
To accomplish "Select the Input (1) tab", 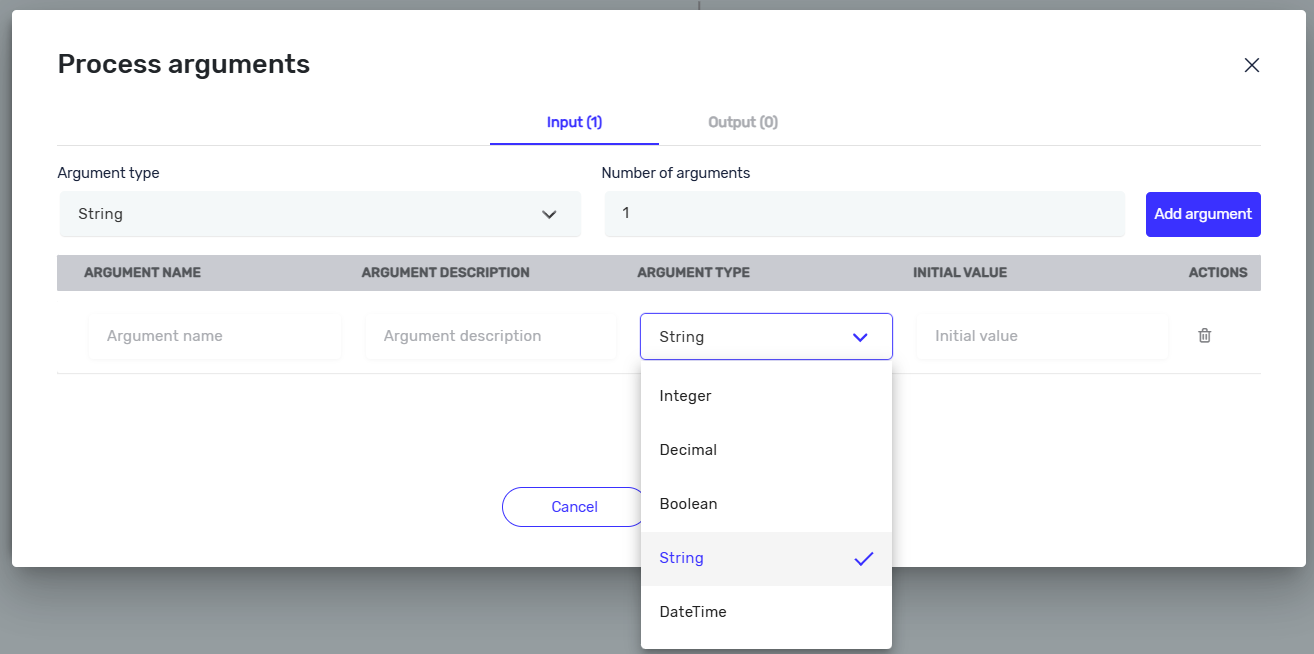I will coord(574,122).
